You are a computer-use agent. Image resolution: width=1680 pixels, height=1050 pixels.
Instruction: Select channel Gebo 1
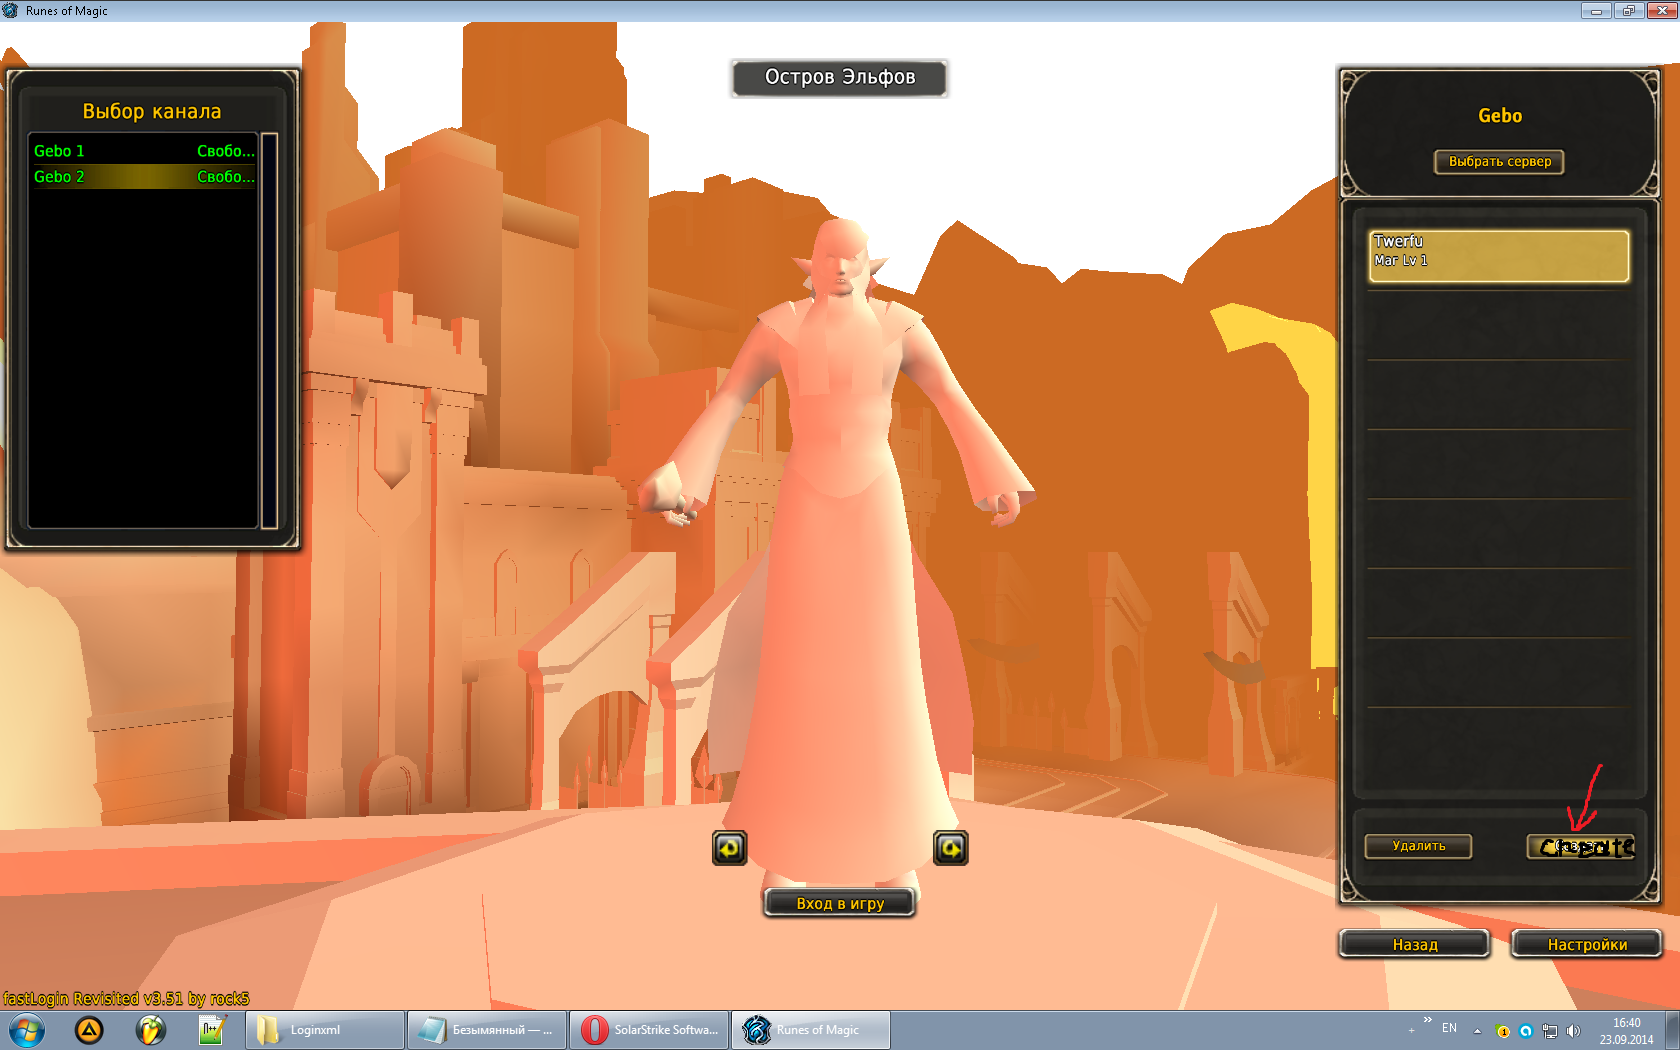pos(143,151)
